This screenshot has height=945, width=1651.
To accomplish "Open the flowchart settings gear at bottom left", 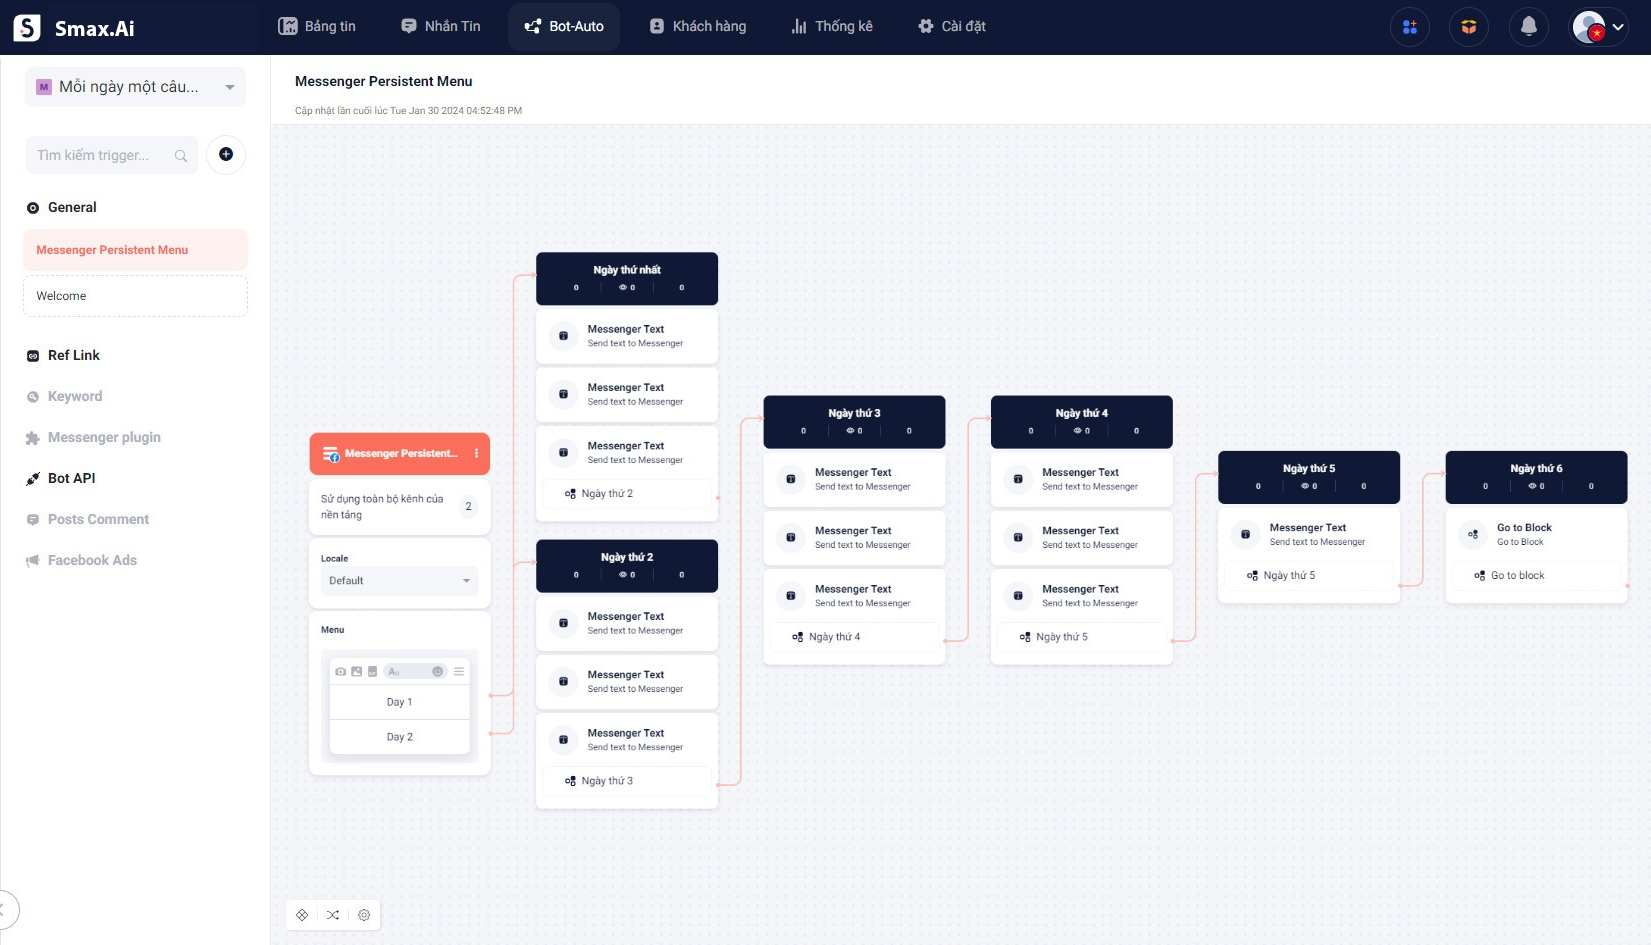I will (x=364, y=915).
